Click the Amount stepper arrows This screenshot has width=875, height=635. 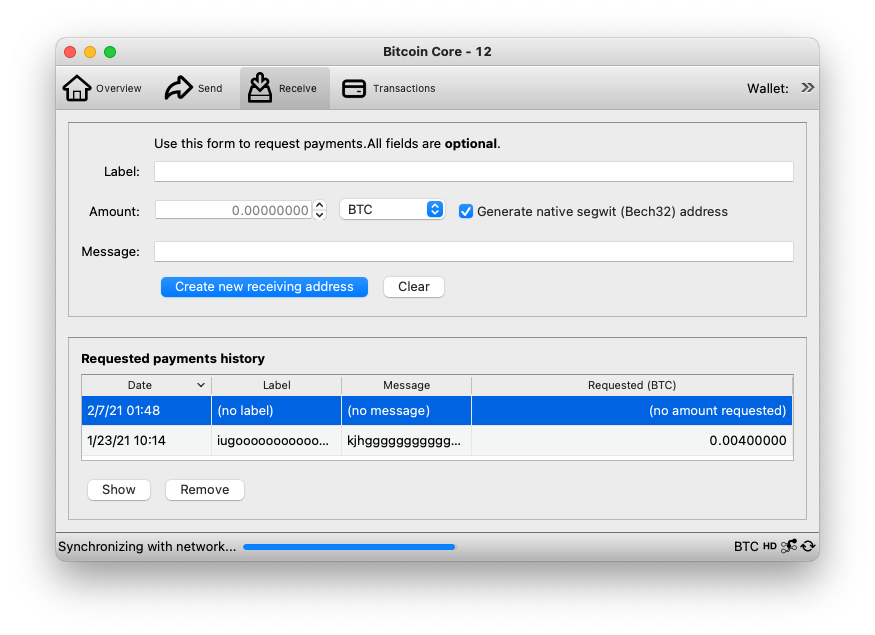tap(320, 210)
